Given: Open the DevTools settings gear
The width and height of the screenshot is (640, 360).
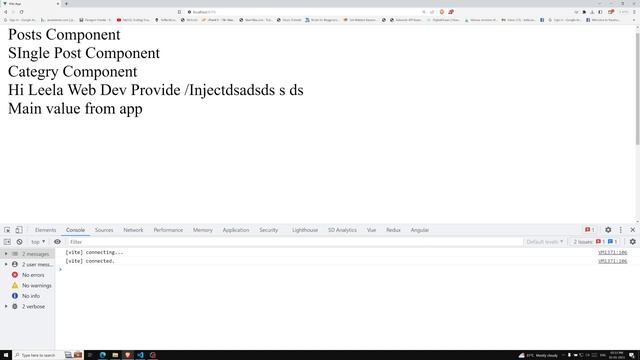Looking at the screenshot, I should (608, 230).
